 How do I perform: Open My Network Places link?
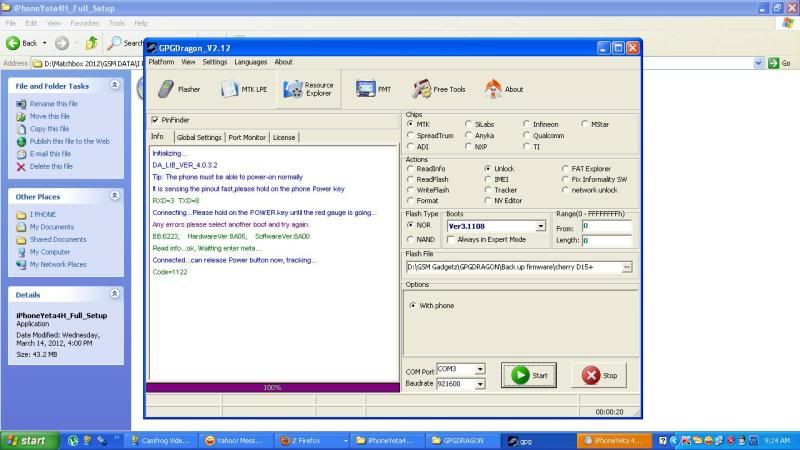(58, 265)
